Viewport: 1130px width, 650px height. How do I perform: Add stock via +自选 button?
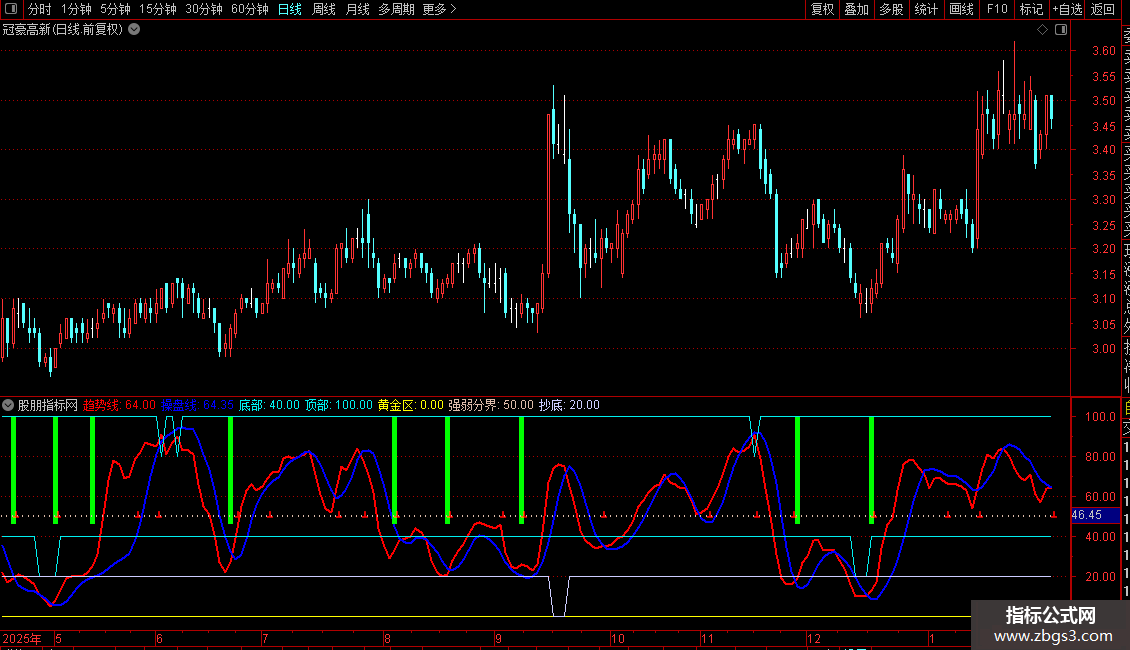[x=1066, y=9]
